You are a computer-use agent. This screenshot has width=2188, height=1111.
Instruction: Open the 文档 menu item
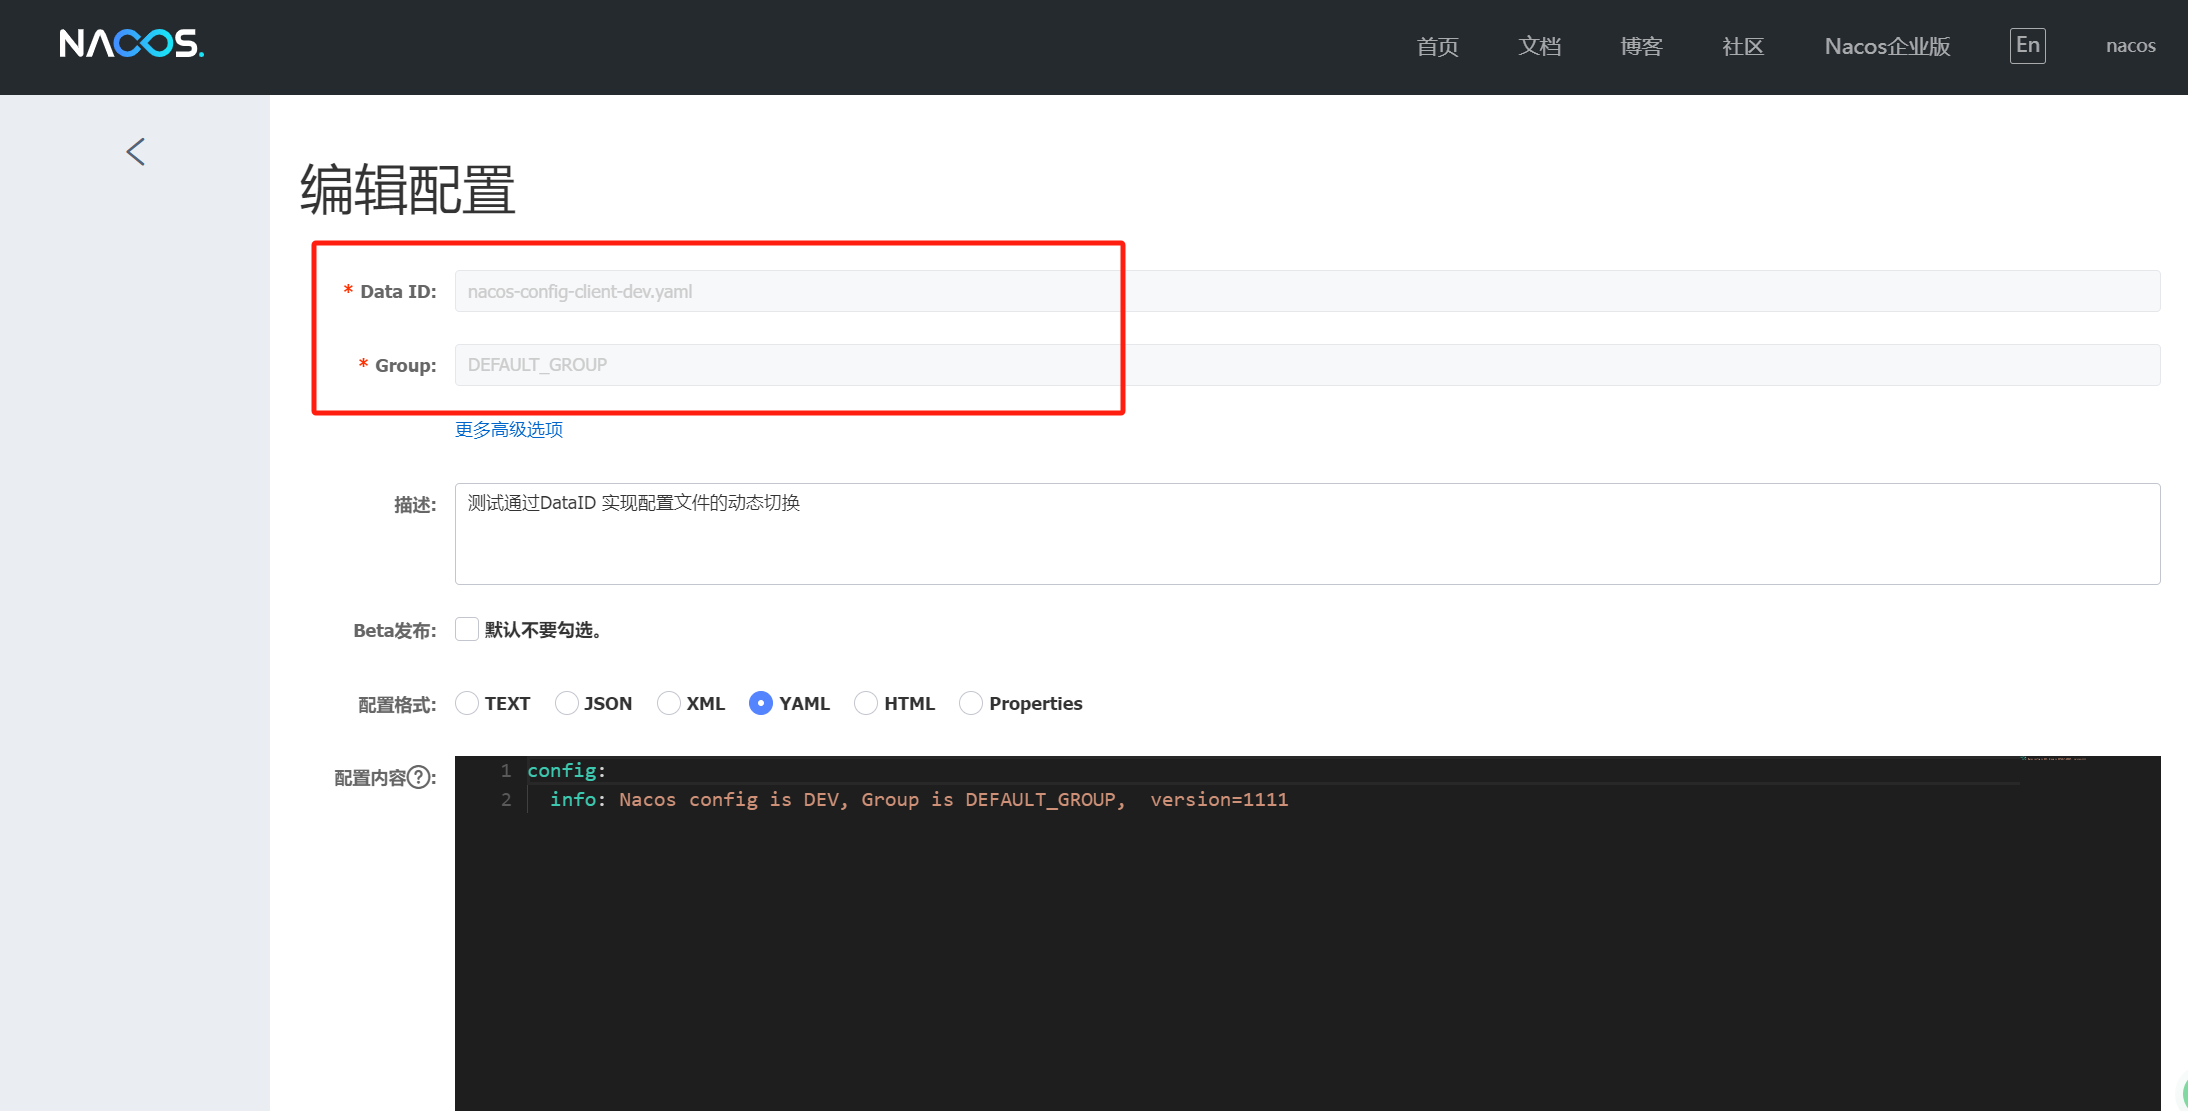(x=1539, y=46)
